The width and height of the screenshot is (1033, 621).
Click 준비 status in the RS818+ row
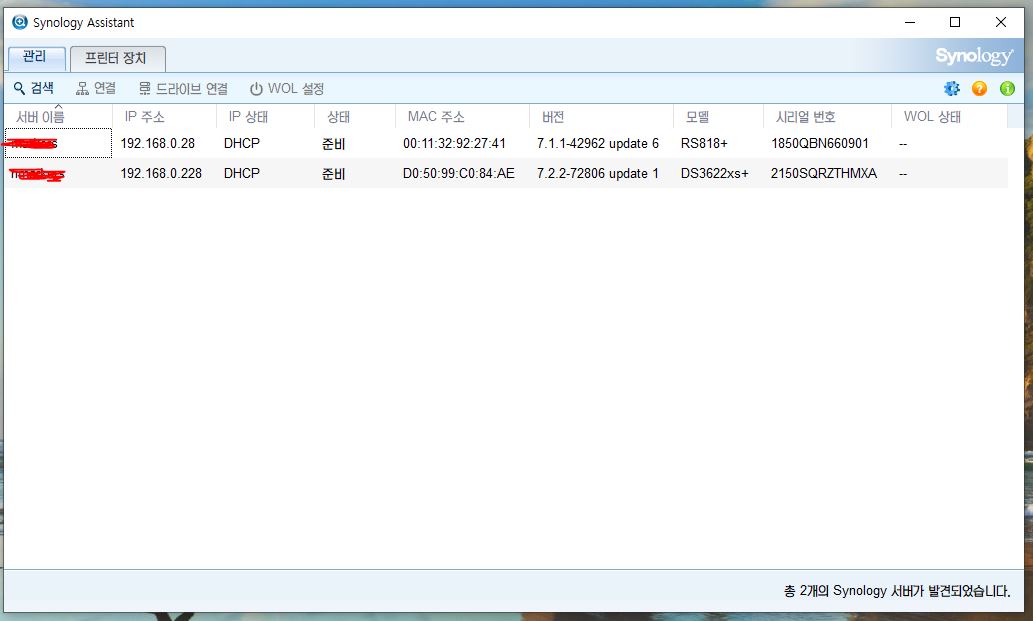pos(333,144)
